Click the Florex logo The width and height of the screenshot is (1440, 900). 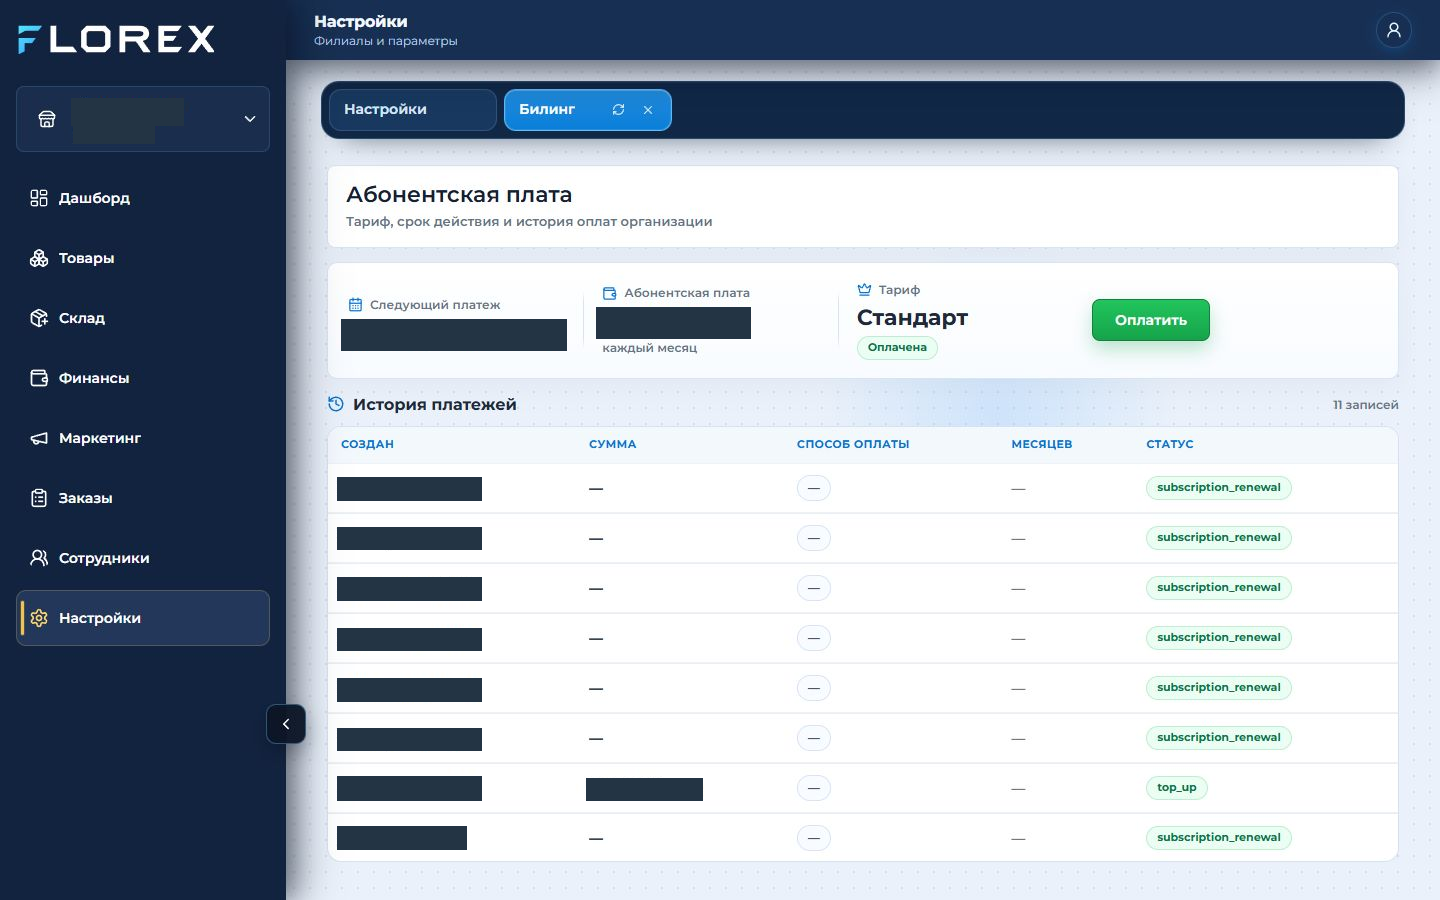click(116, 39)
